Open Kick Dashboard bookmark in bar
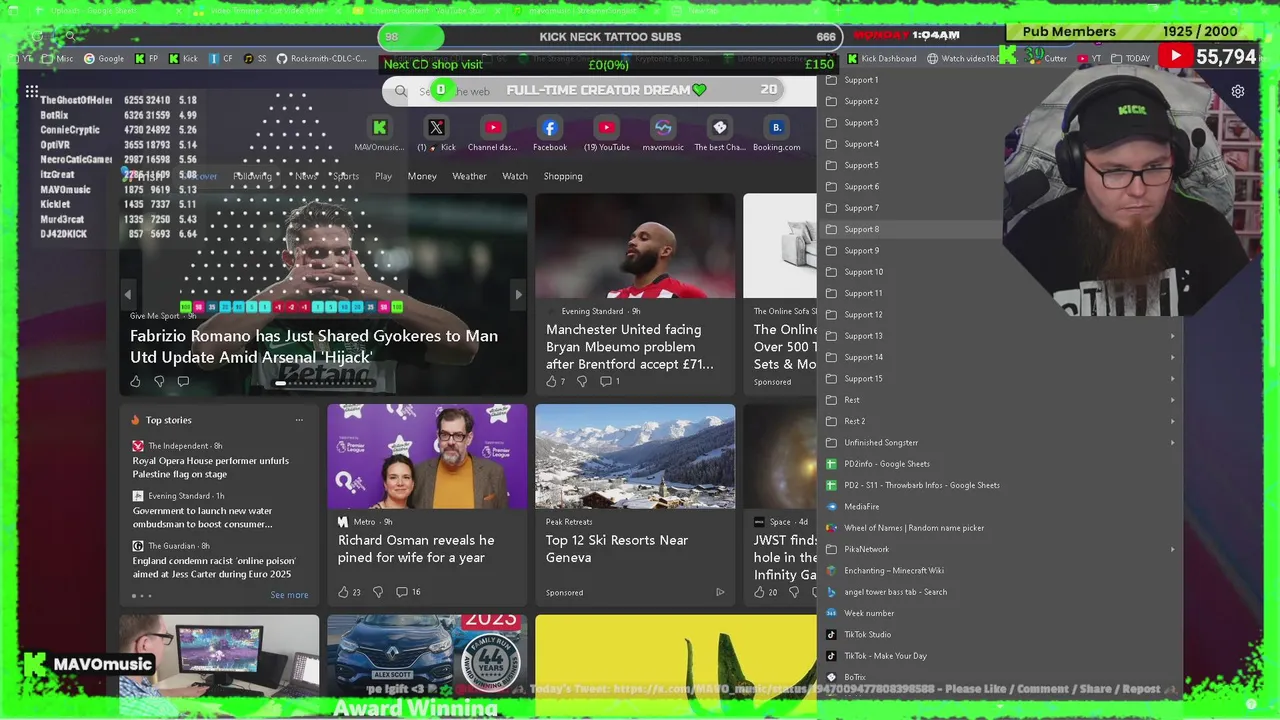 point(881,59)
